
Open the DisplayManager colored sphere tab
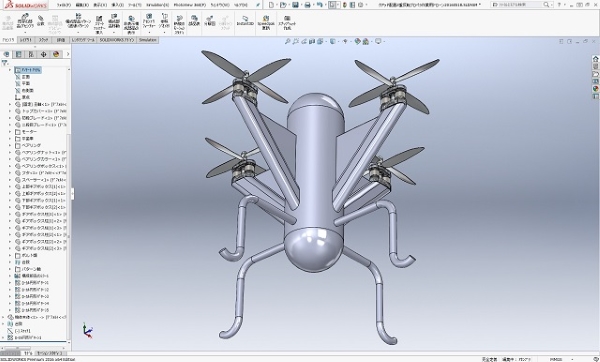56,54
